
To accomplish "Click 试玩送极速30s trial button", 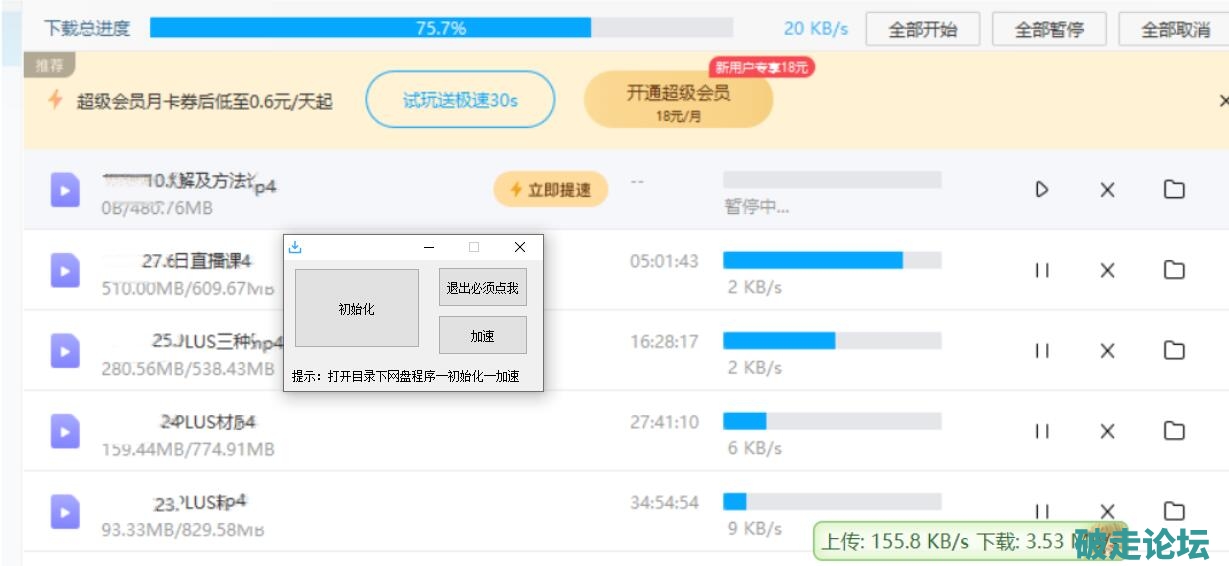I will pyautogui.click(x=460, y=100).
